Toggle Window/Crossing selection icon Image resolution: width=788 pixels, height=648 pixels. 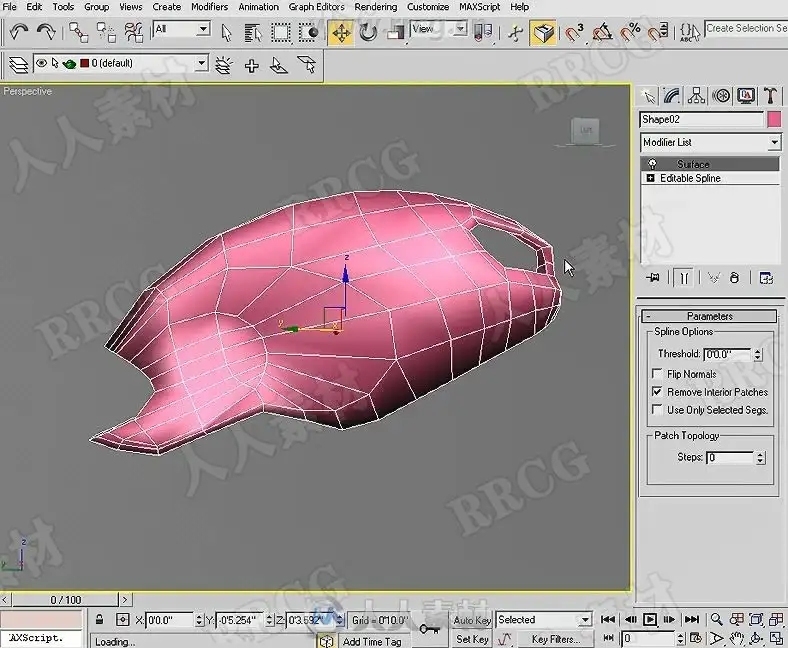(x=308, y=33)
